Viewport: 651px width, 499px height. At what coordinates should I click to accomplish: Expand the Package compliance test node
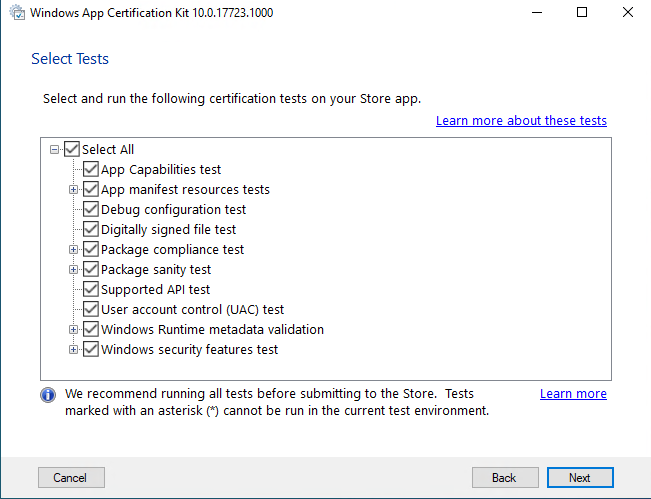click(x=73, y=249)
